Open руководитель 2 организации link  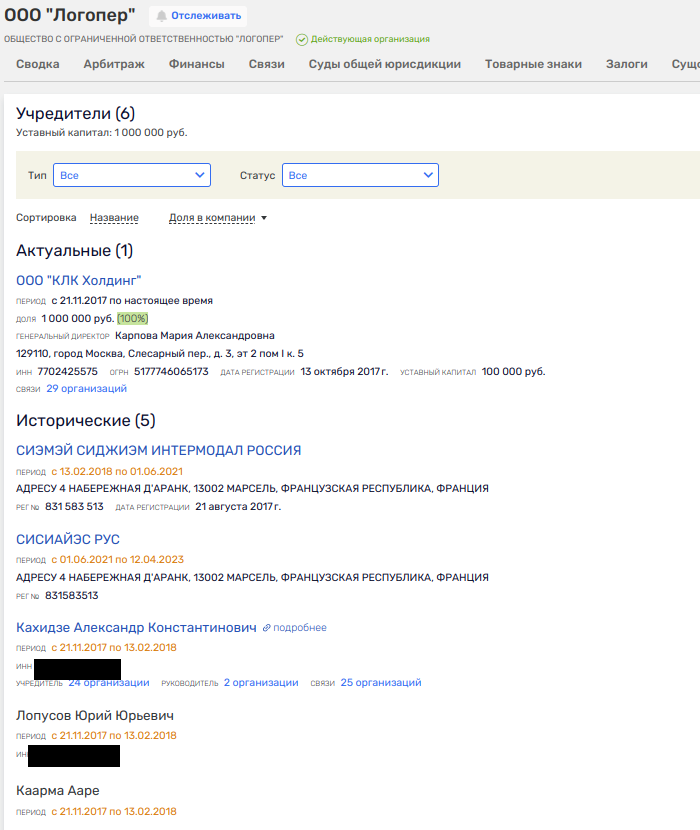pyautogui.click(x=261, y=683)
